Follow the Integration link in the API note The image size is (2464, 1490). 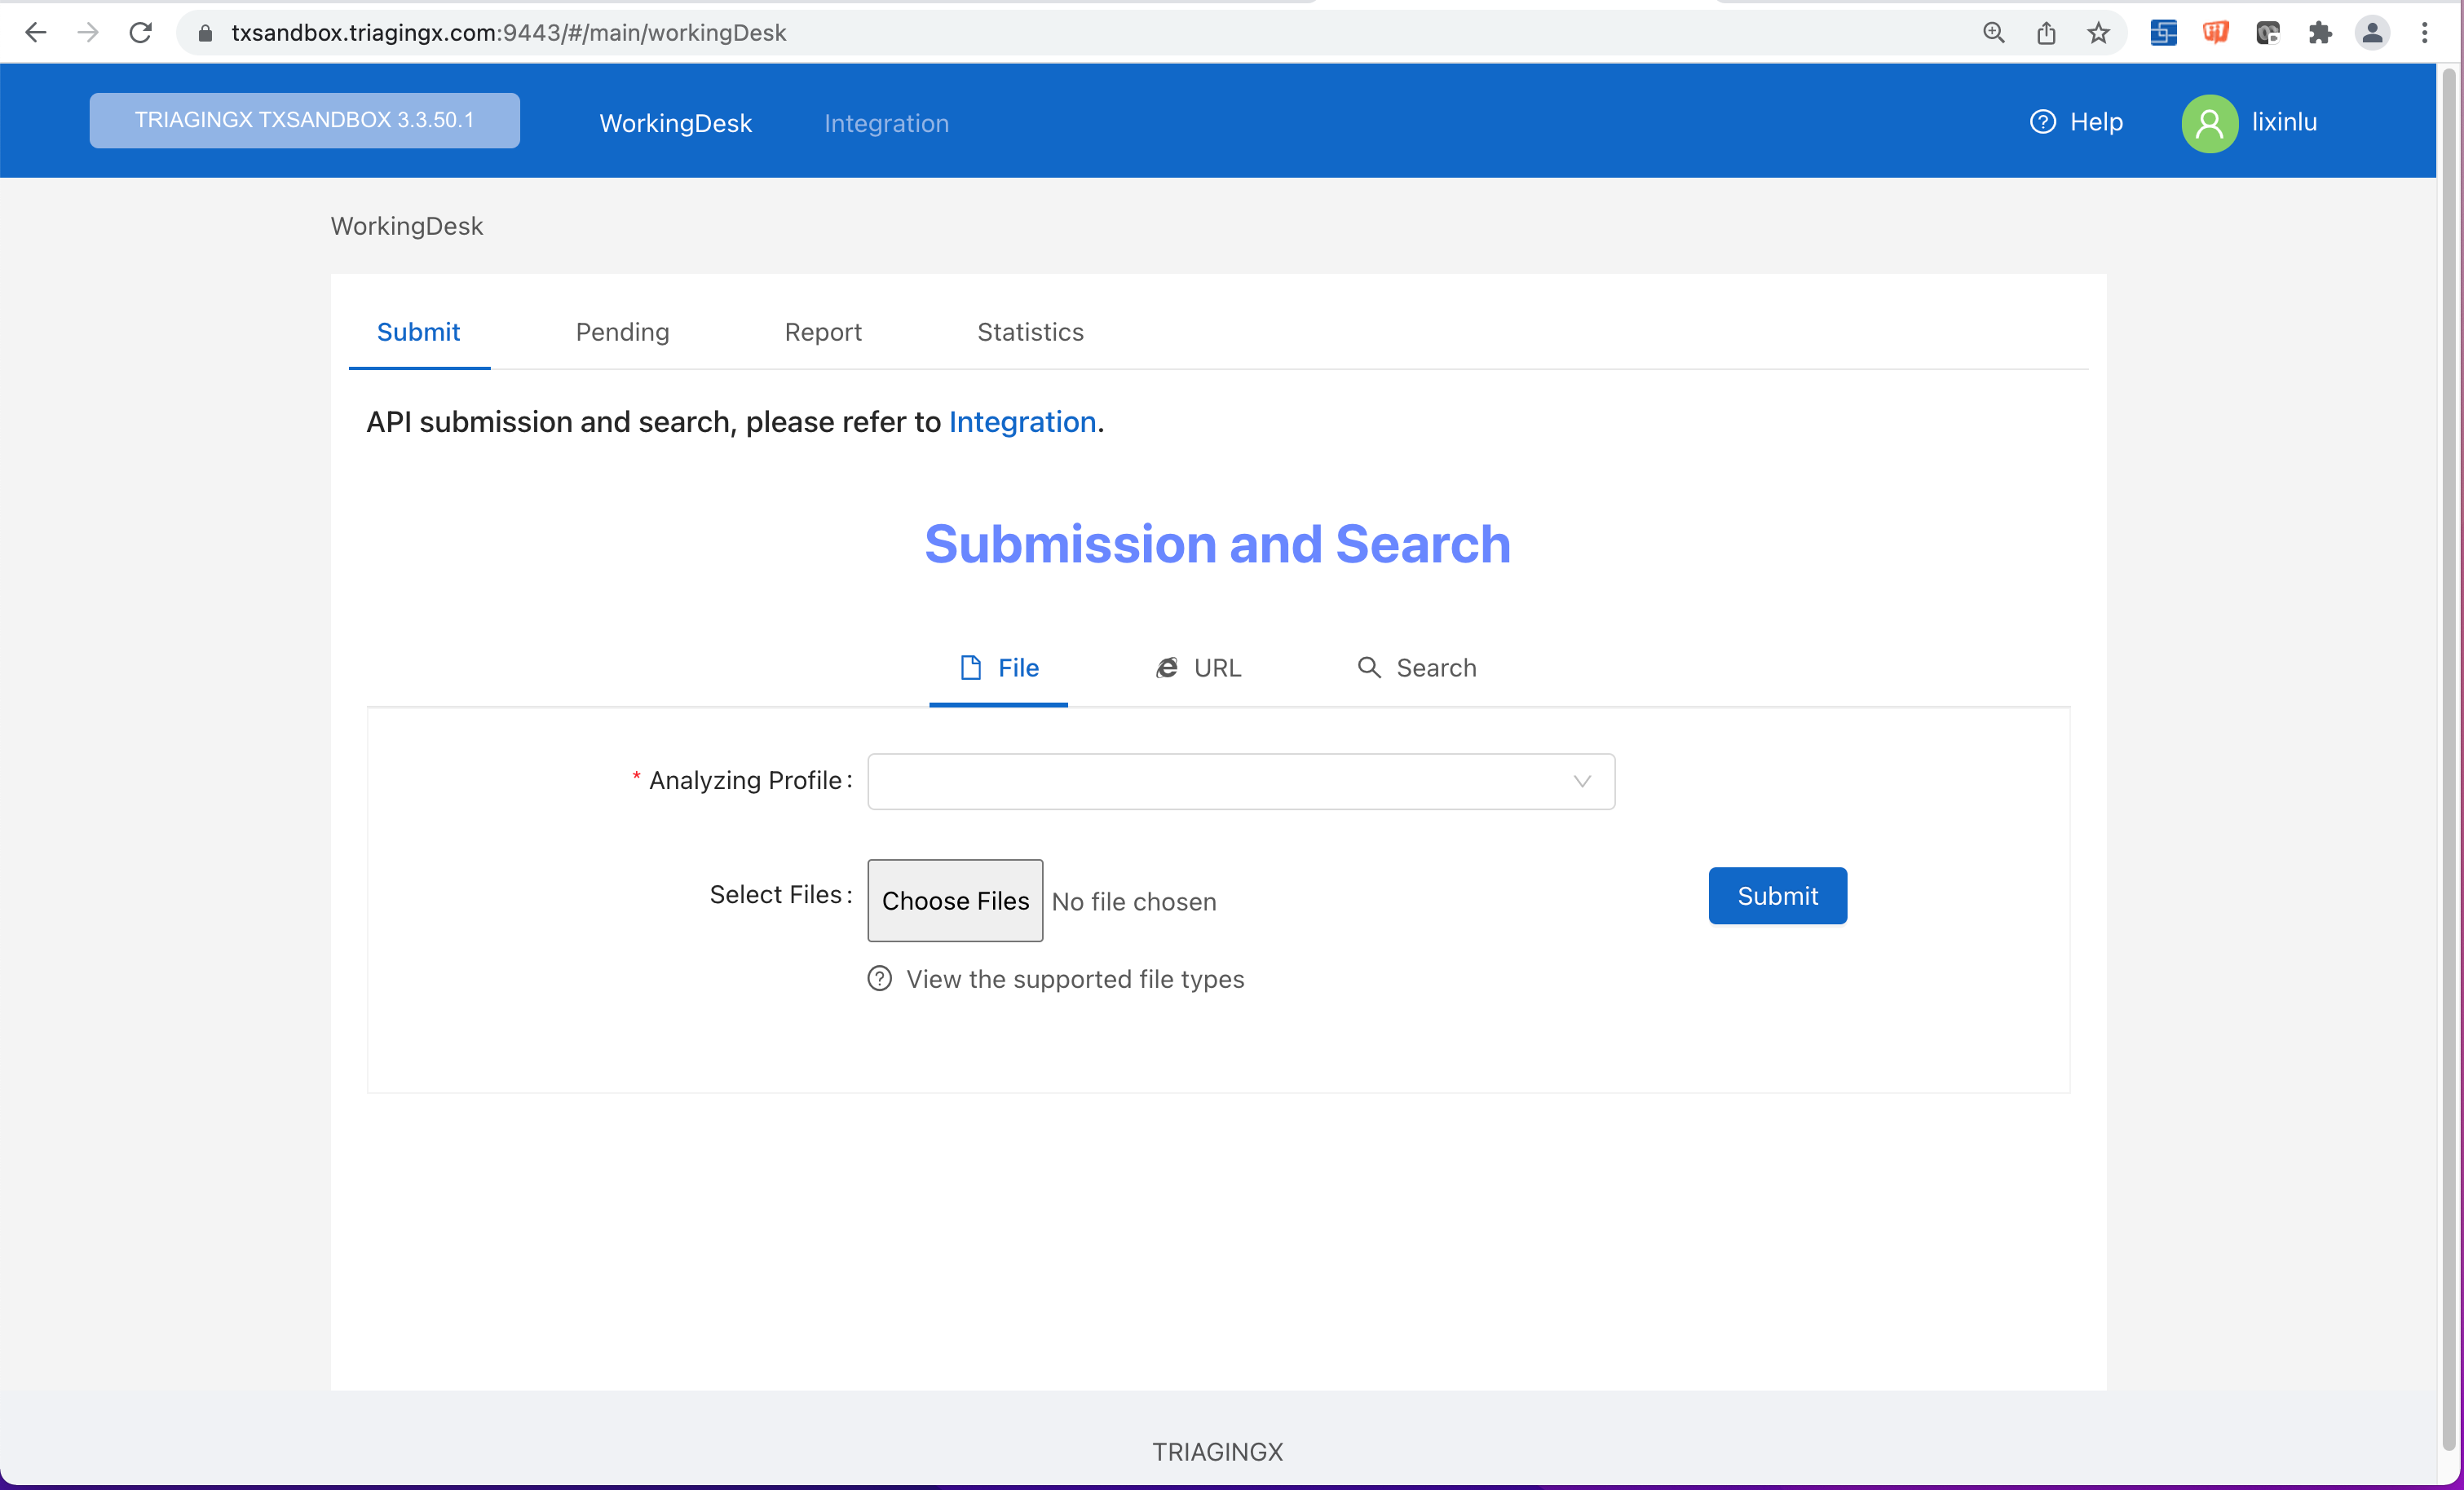click(x=1022, y=422)
